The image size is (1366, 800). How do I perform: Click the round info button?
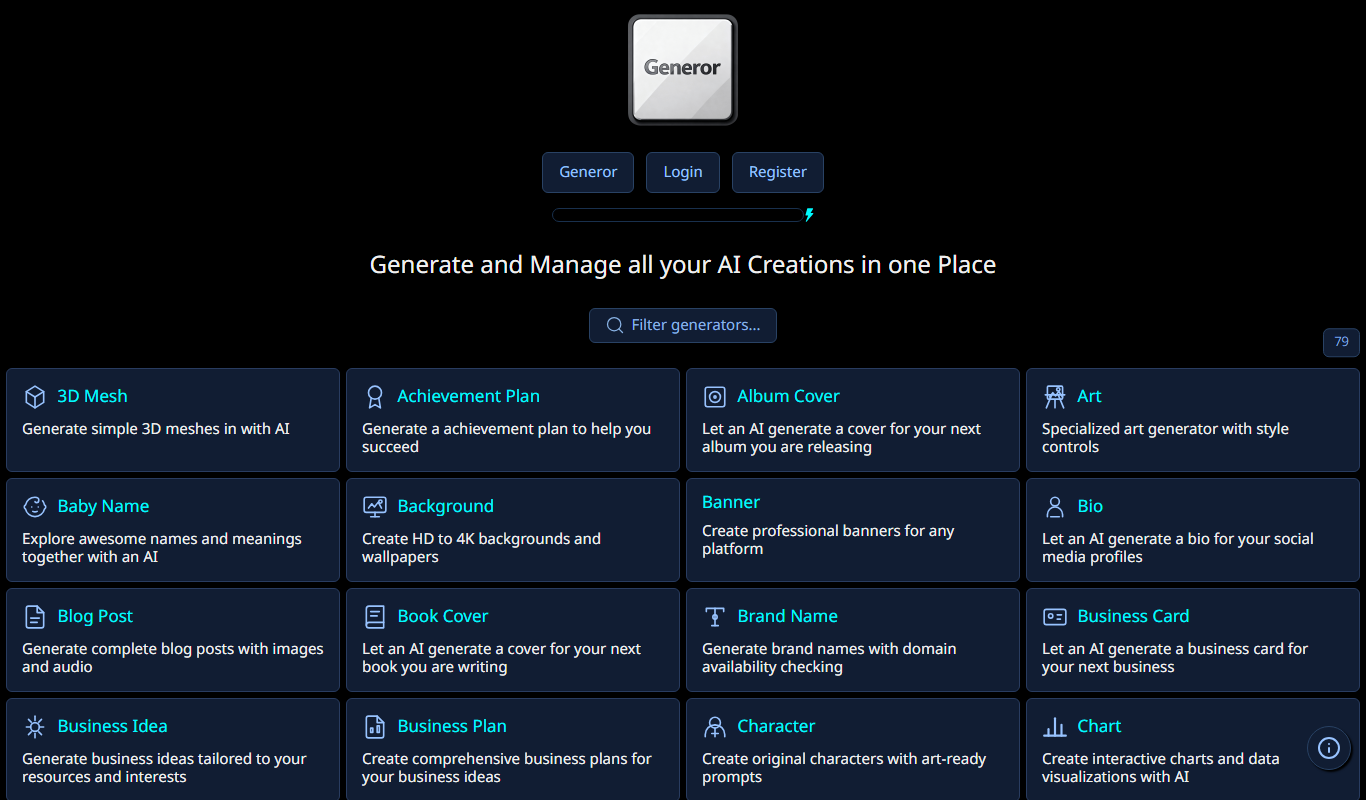[1329, 748]
